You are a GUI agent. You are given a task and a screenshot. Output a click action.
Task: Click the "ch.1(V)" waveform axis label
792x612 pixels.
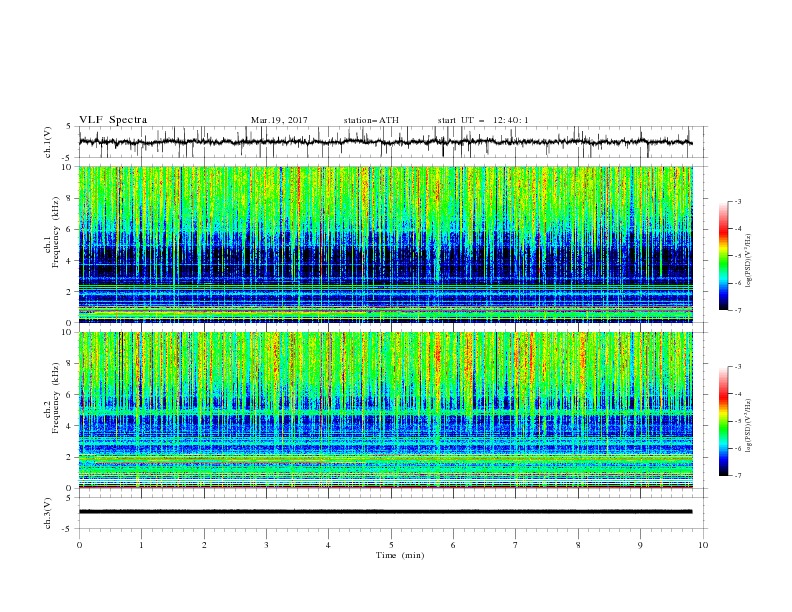(x=48, y=142)
